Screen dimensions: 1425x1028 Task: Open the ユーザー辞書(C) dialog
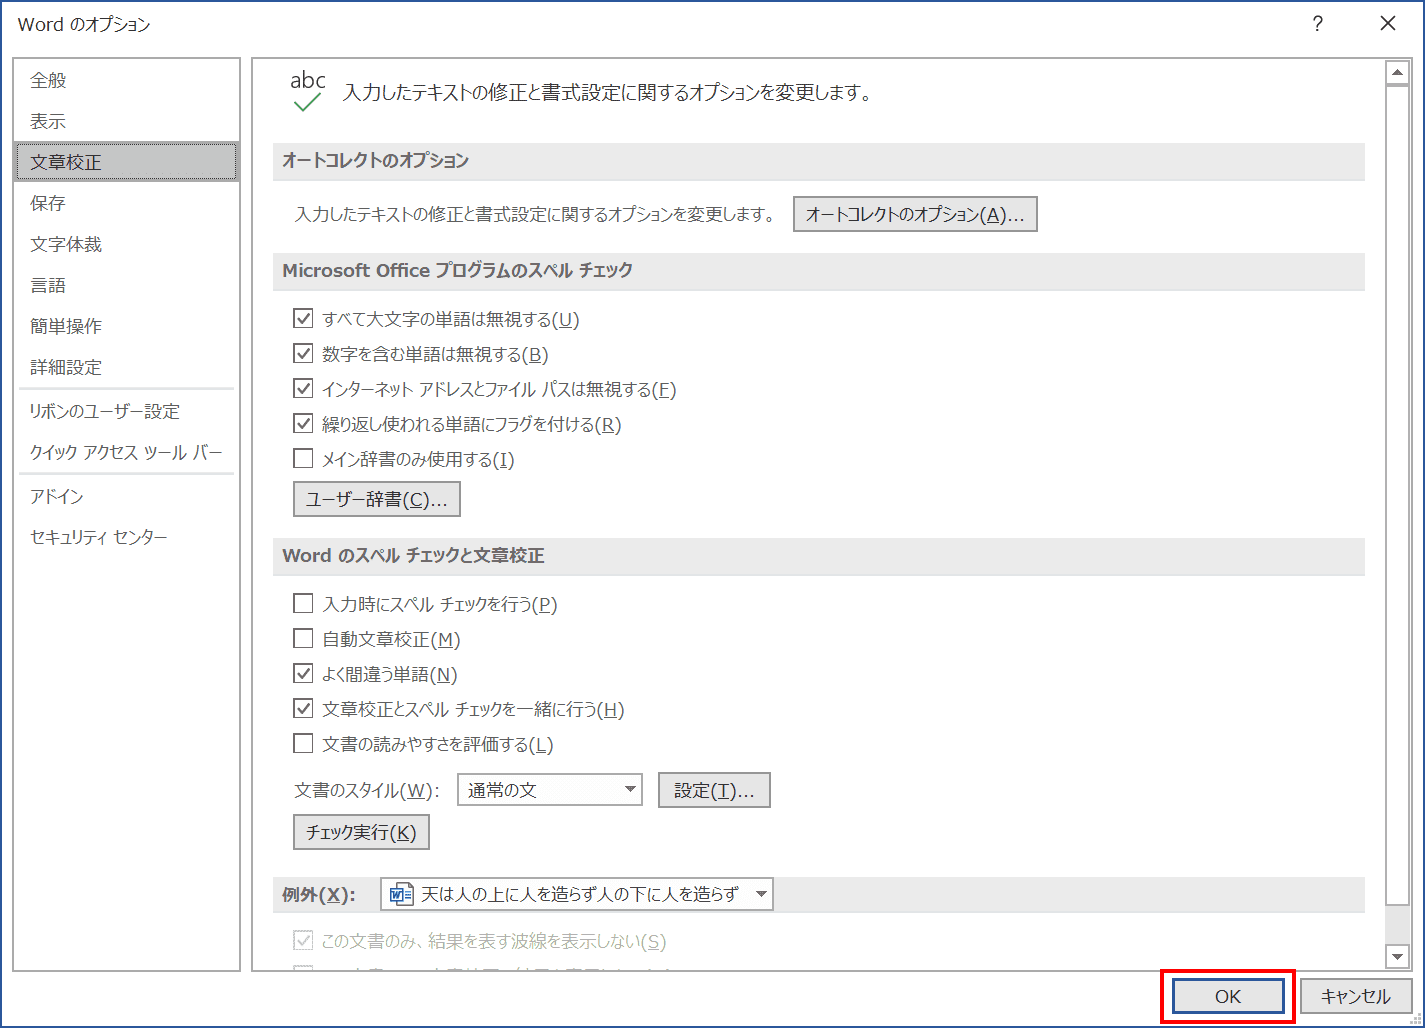point(377,499)
